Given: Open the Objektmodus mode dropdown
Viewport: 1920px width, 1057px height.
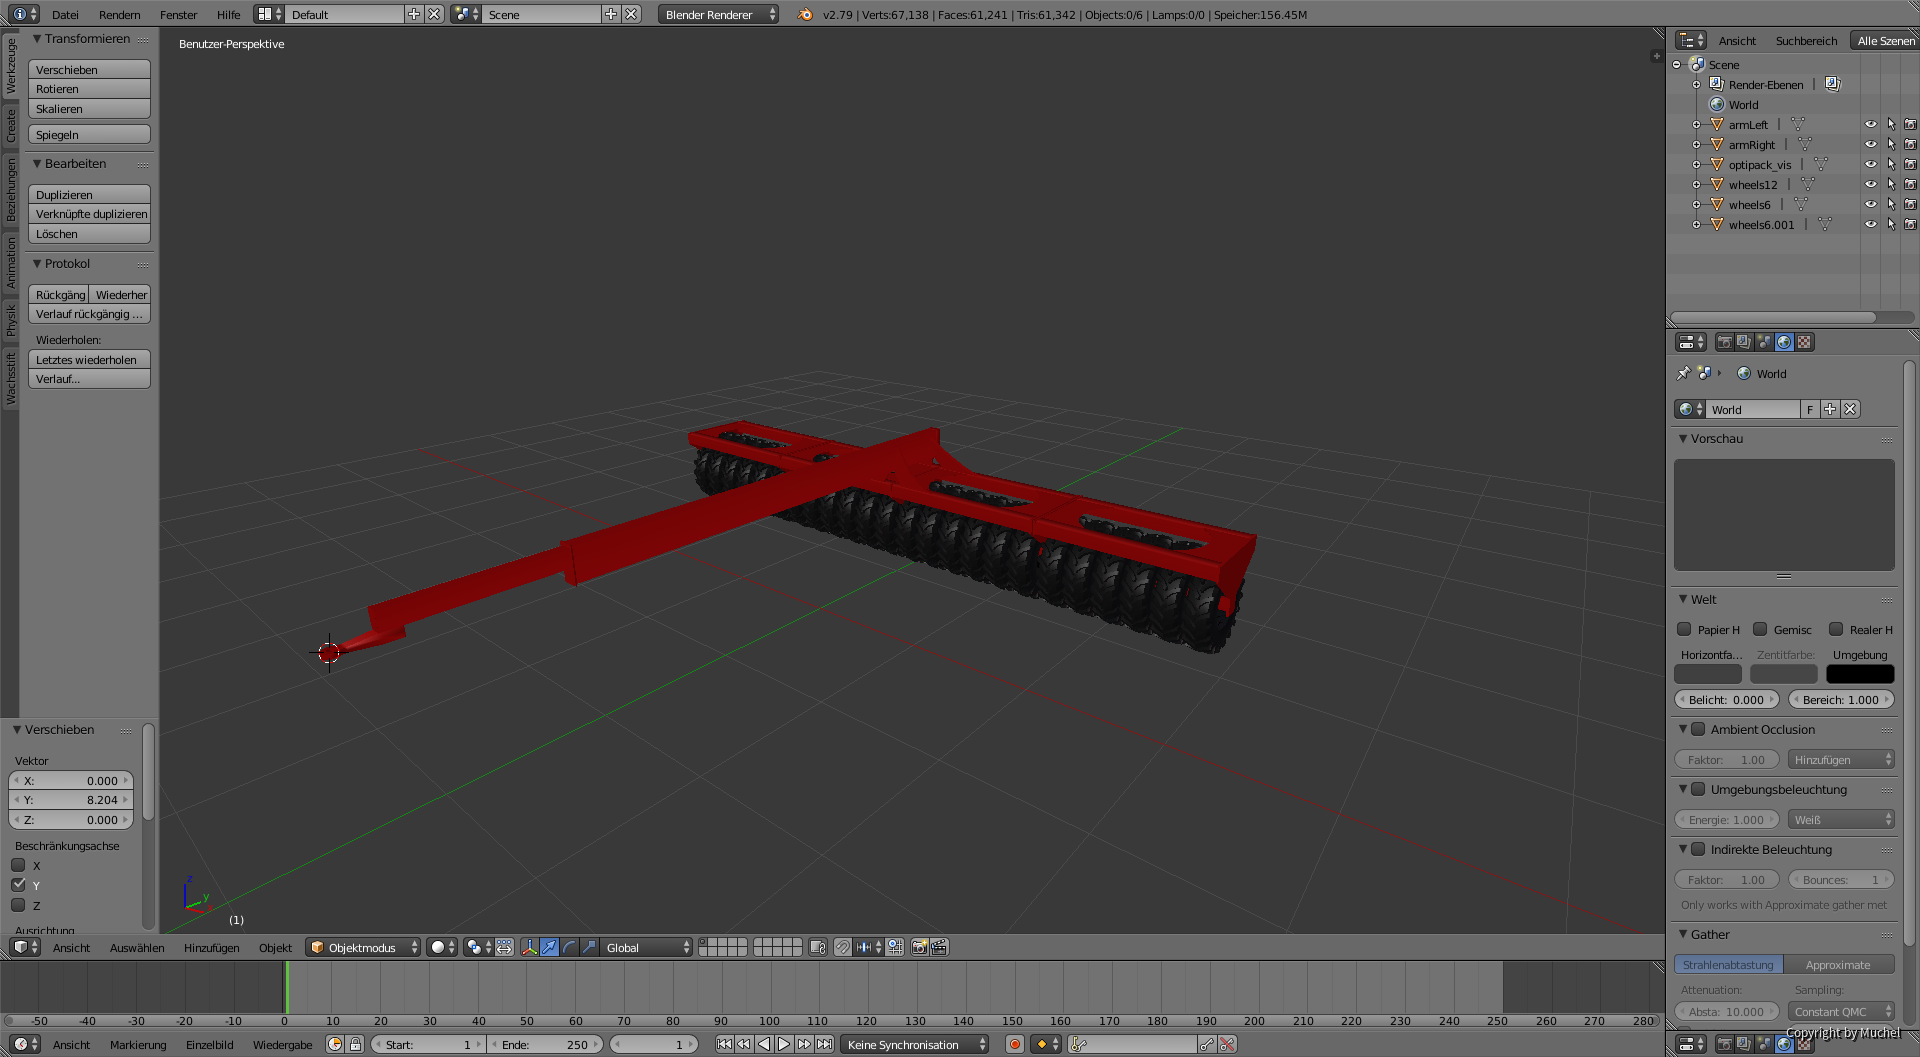Looking at the screenshot, I should [363, 947].
